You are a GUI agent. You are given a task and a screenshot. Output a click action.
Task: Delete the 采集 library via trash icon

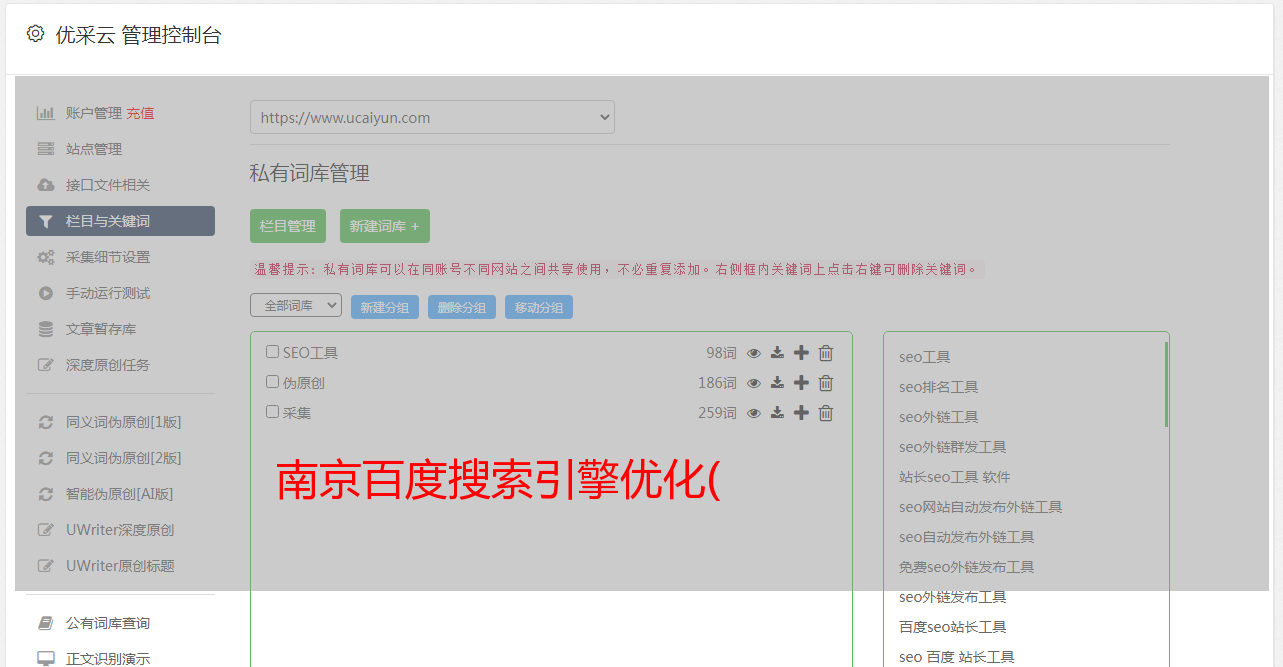pos(826,413)
